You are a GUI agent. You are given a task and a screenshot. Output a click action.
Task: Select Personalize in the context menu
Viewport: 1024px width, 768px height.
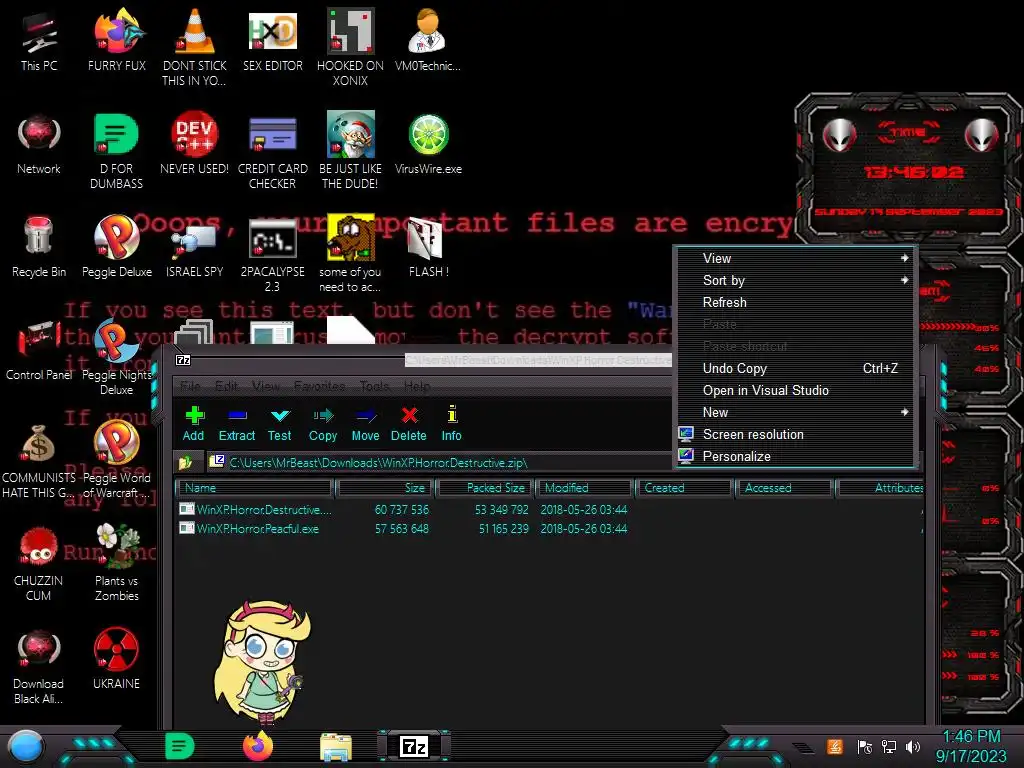pyautogui.click(x=795, y=456)
